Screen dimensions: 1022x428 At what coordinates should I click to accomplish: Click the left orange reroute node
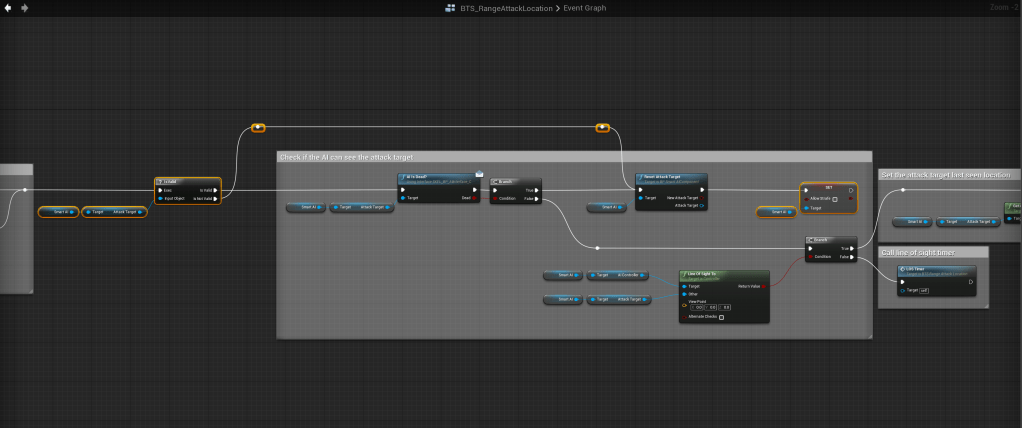point(258,128)
